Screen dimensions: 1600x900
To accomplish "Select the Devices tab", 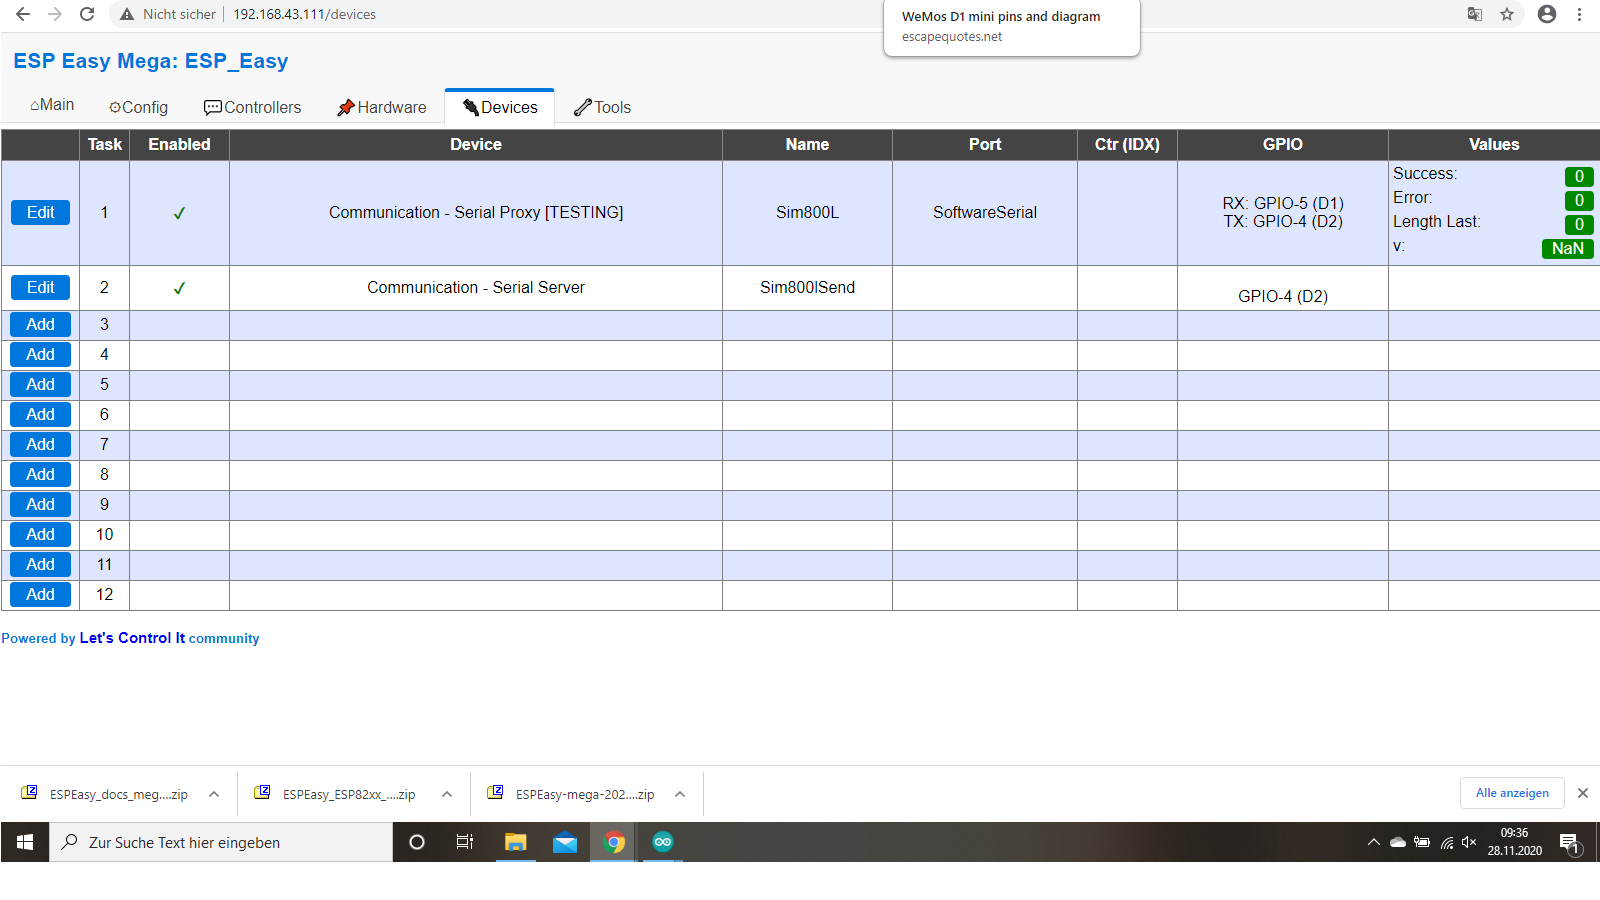I will [500, 107].
